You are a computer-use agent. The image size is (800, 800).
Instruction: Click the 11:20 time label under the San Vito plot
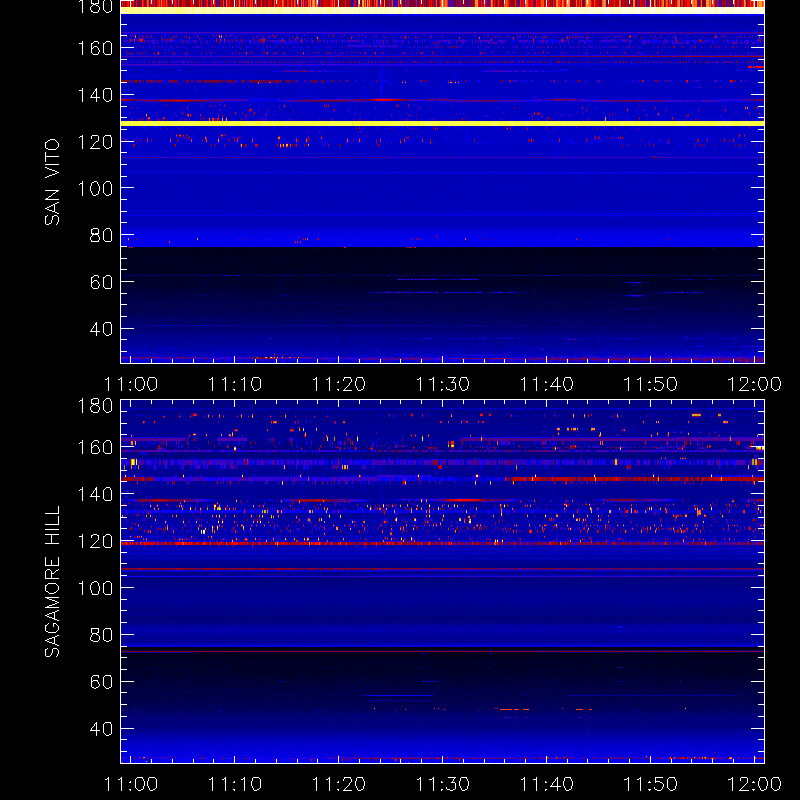coord(338,384)
